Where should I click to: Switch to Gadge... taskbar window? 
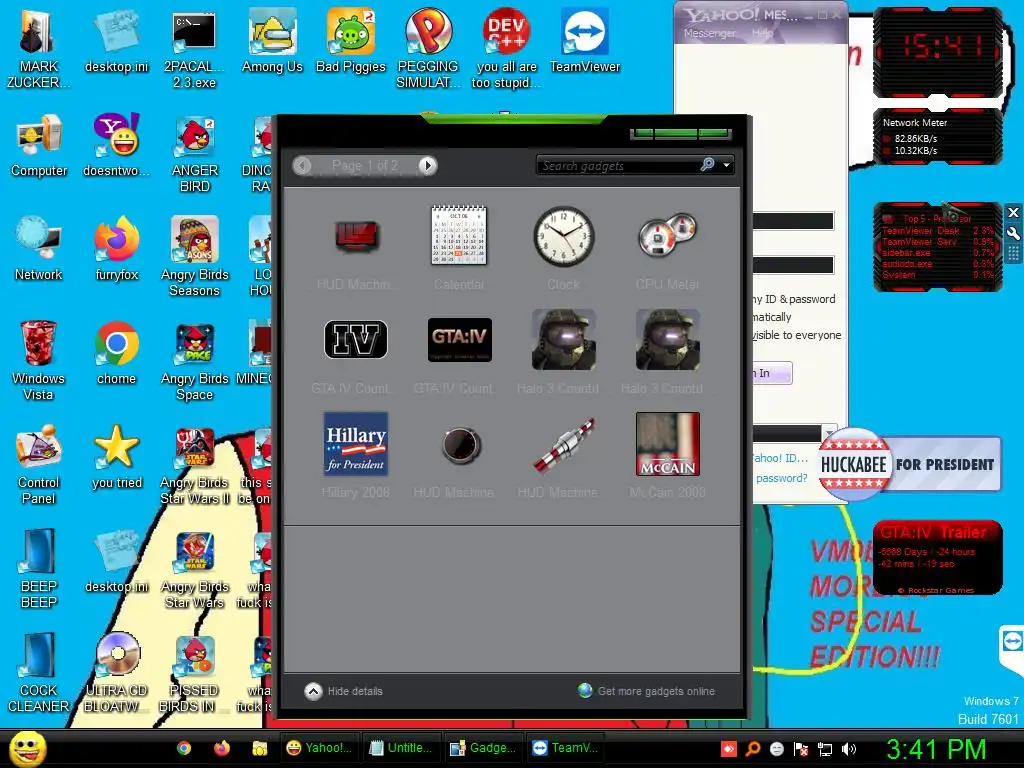483,748
